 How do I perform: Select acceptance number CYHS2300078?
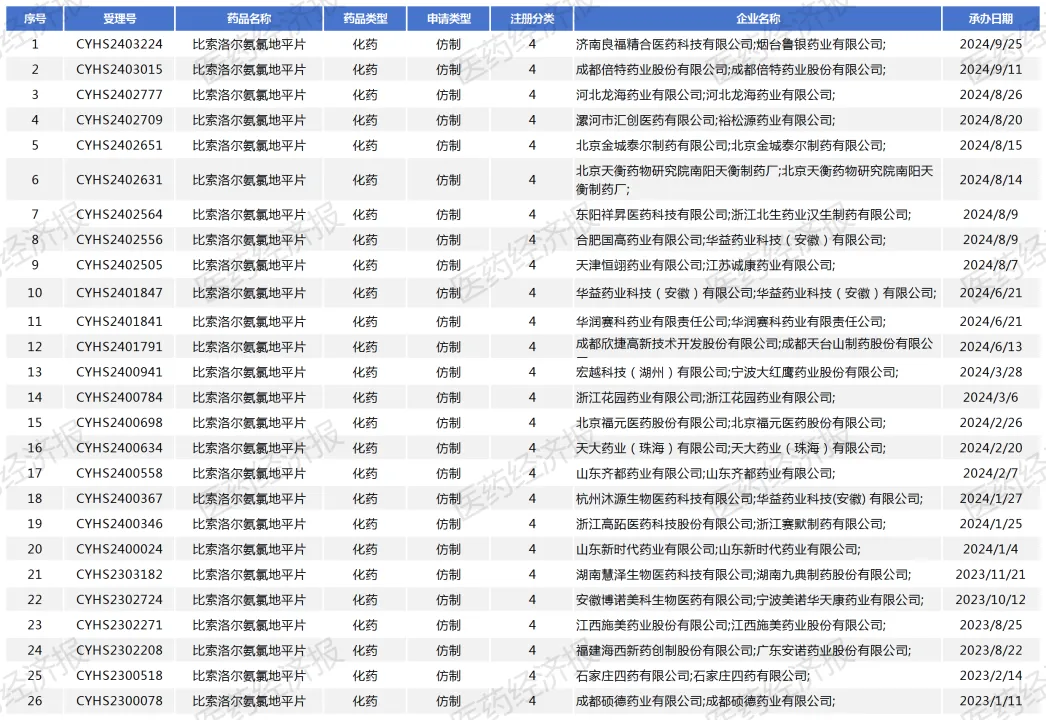pyautogui.click(x=118, y=701)
